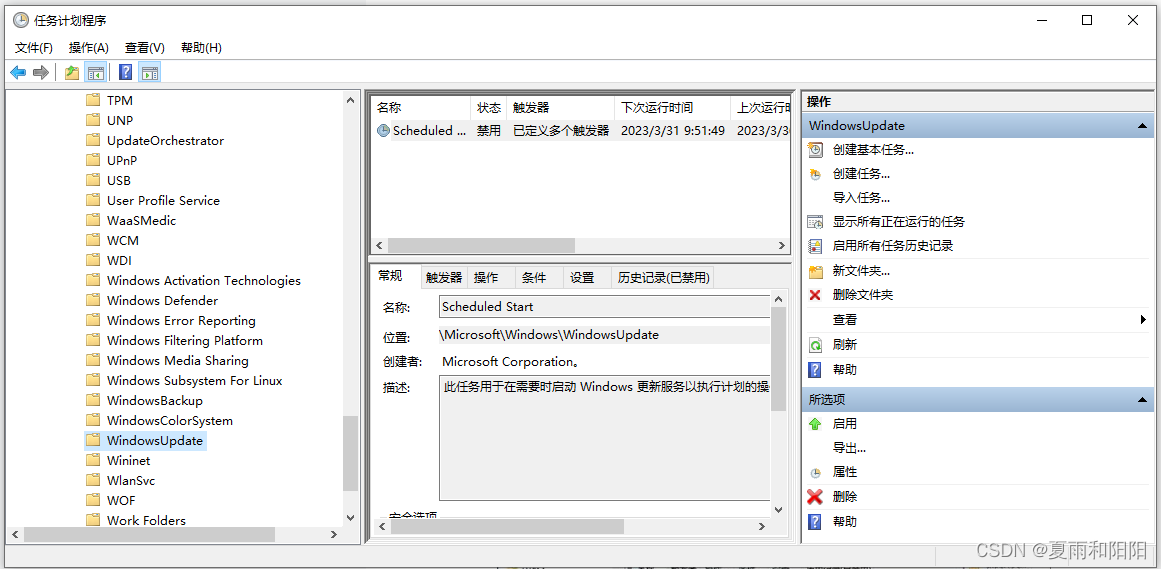Open the 操作(A) menu
Screen dimensions: 1161x569
[89, 47]
